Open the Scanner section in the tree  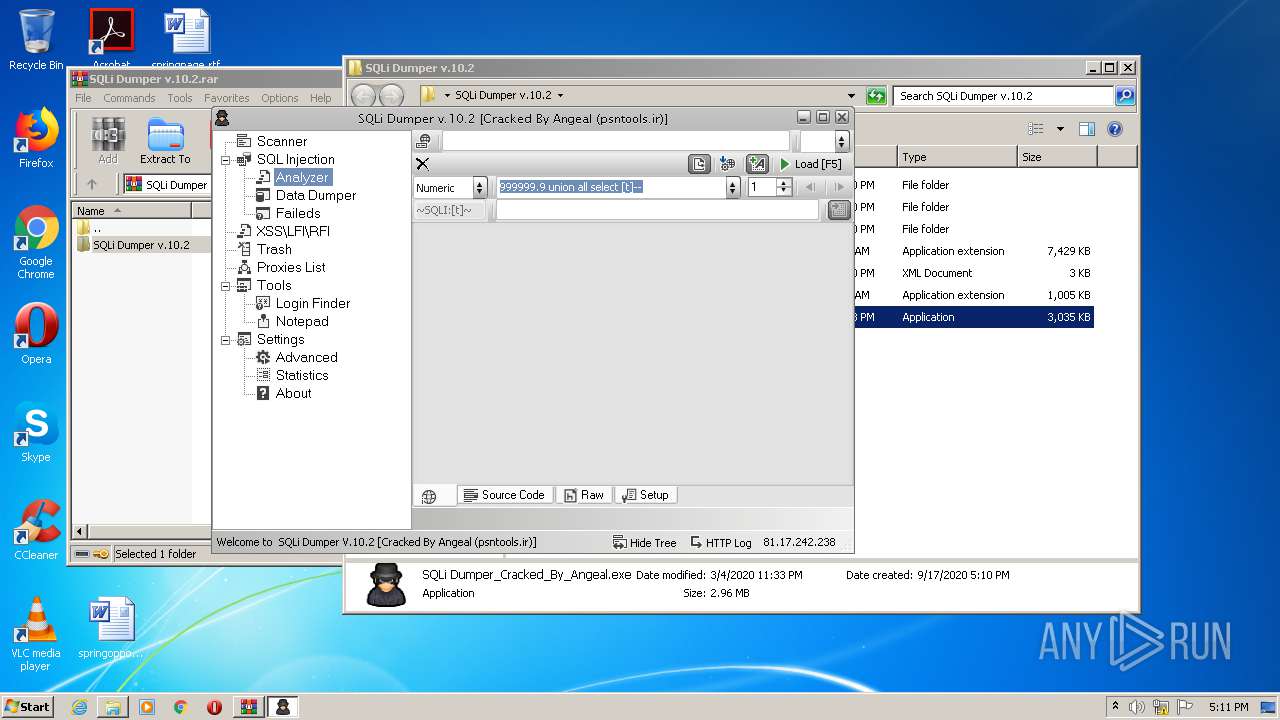pos(281,141)
